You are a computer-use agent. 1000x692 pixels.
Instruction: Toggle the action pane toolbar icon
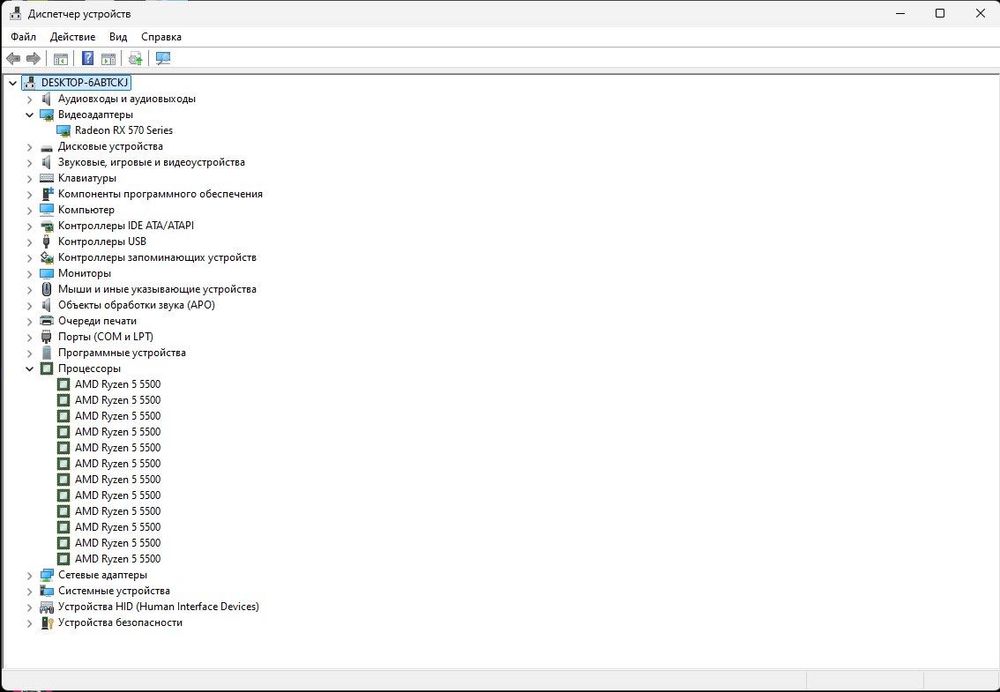click(108, 59)
